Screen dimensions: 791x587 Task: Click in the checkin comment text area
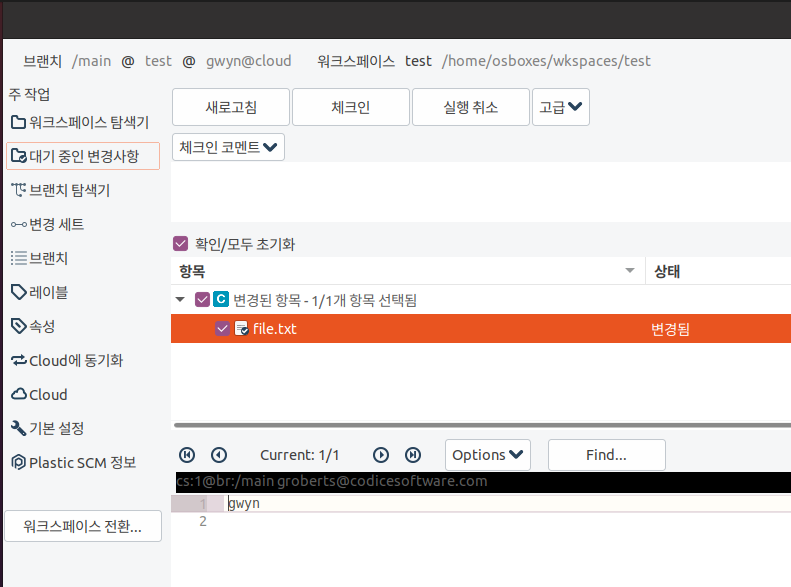point(481,192)
